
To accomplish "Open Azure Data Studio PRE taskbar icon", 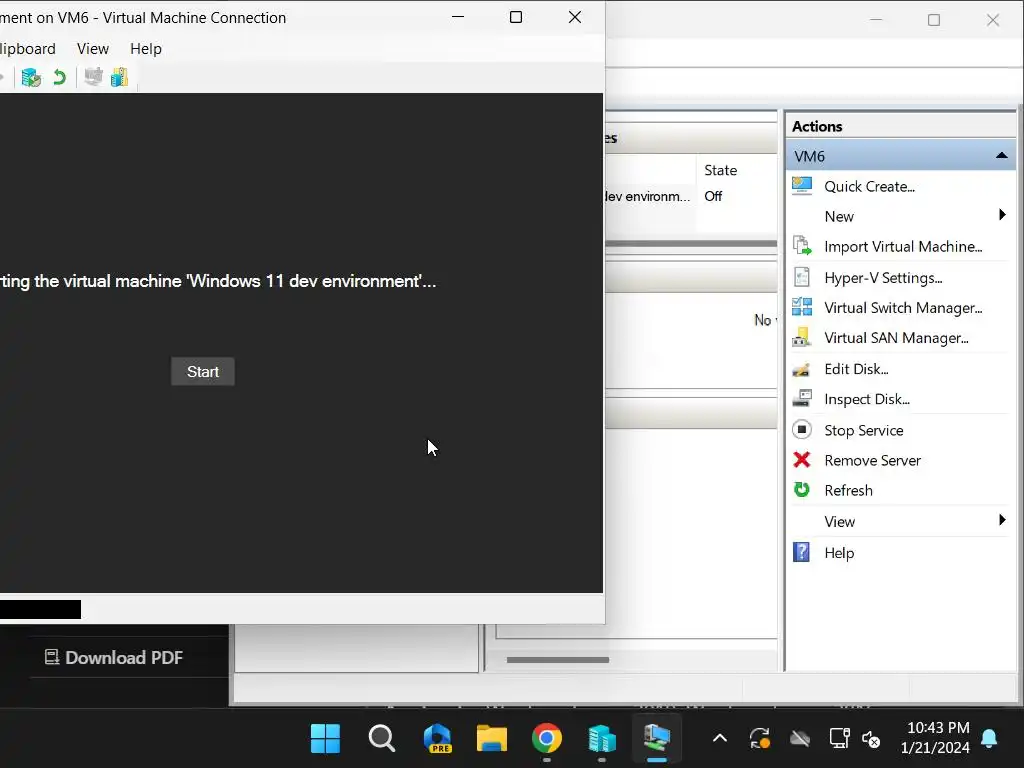I will [438, 739].
